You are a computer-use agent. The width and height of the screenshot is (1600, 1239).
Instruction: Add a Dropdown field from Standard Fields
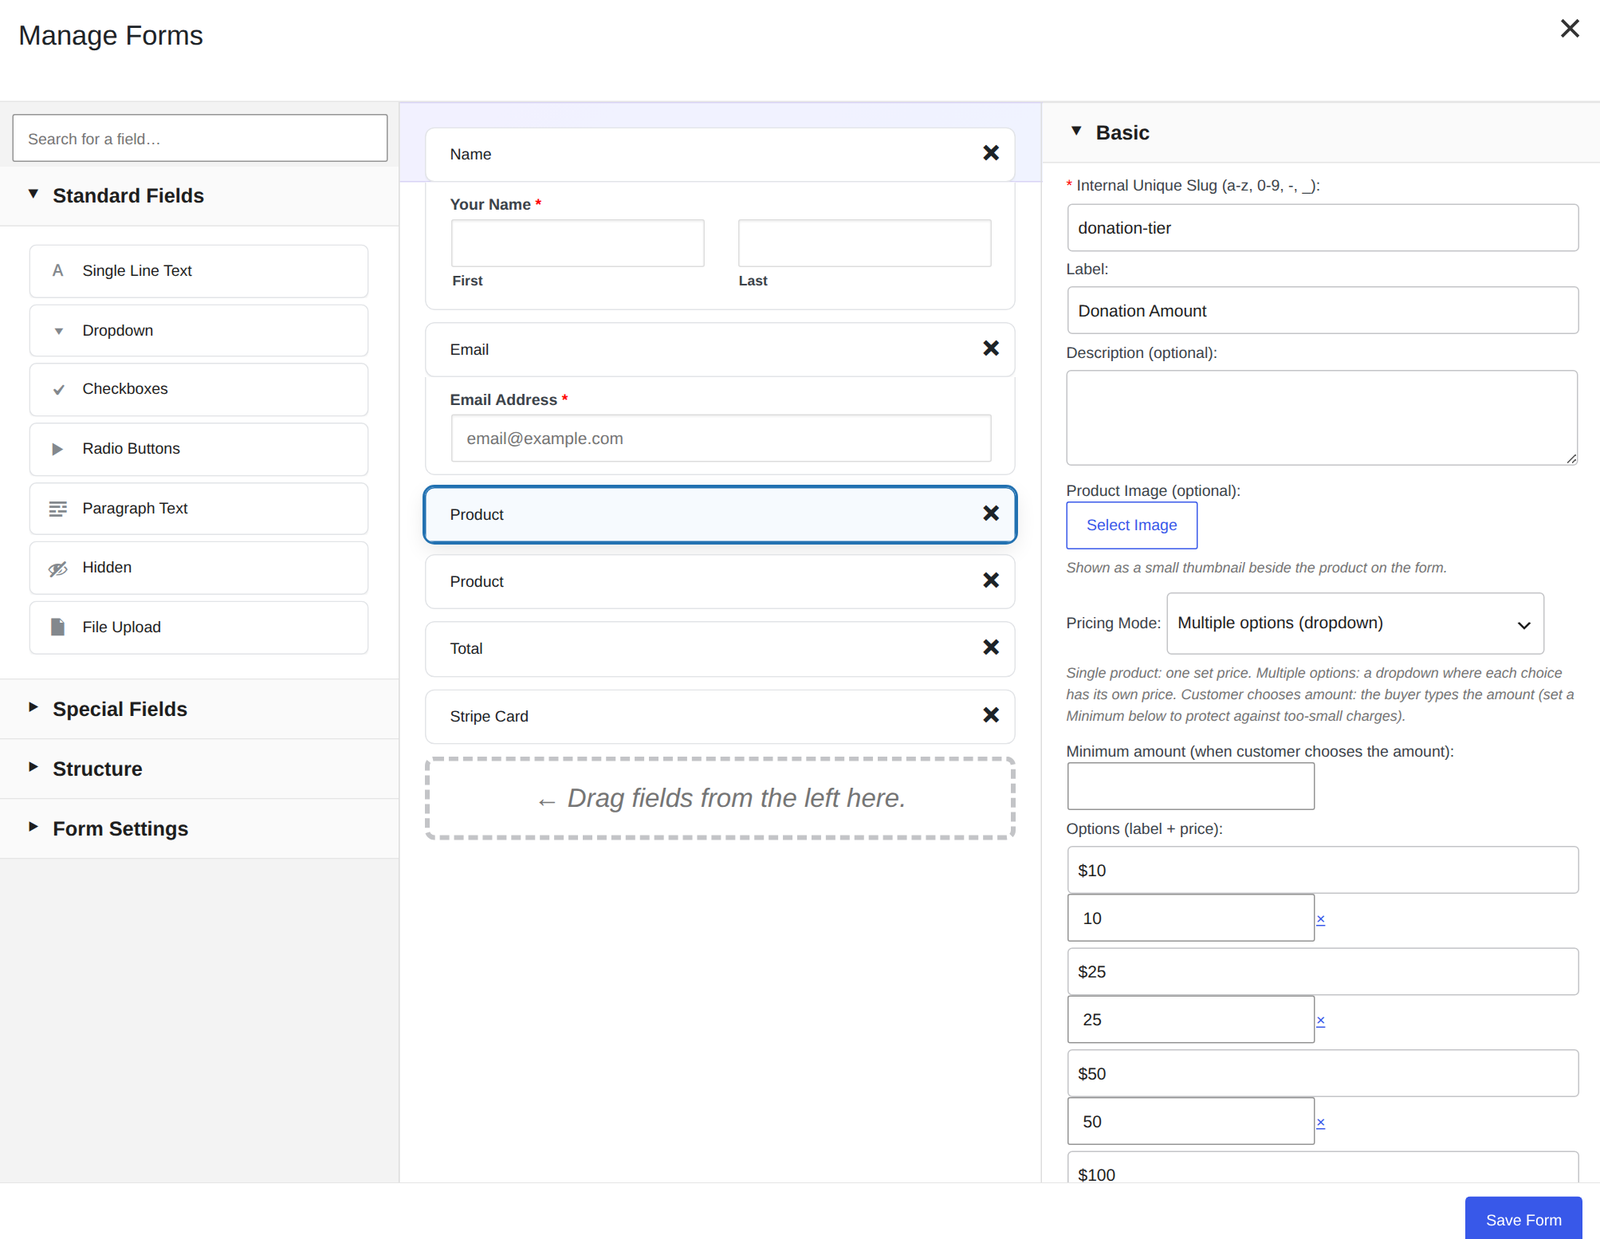pyautogui.click(x=199, y=331)
